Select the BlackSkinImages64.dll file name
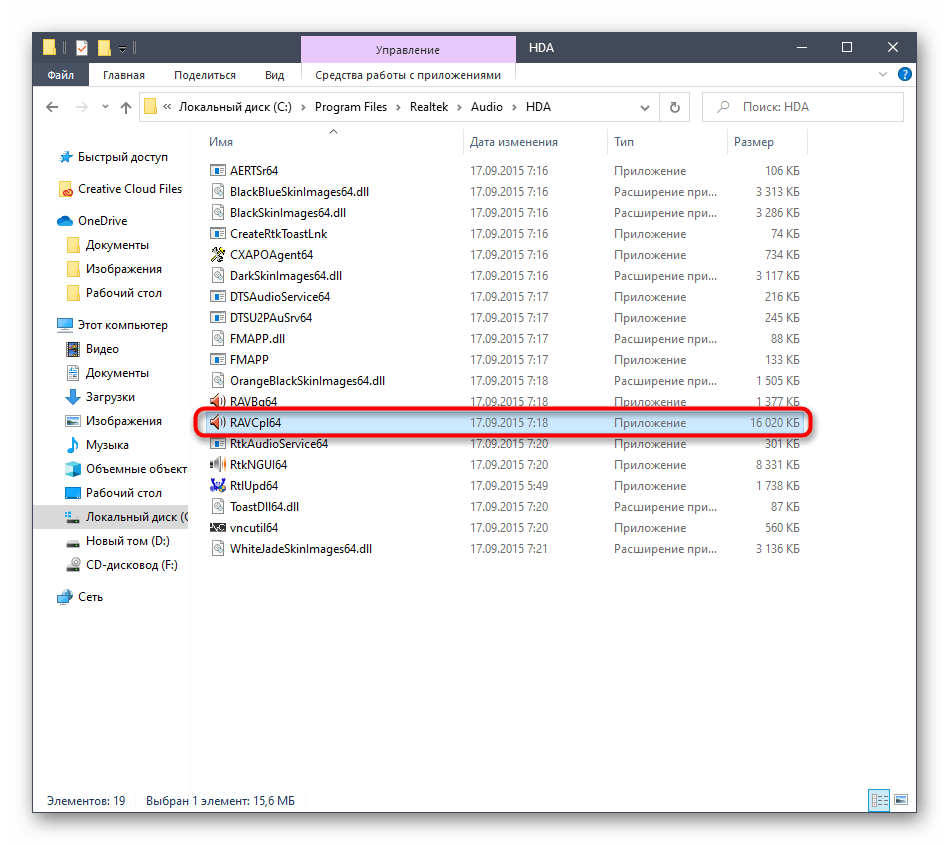This screenshot has height=845, width=949. pos(287,213)
